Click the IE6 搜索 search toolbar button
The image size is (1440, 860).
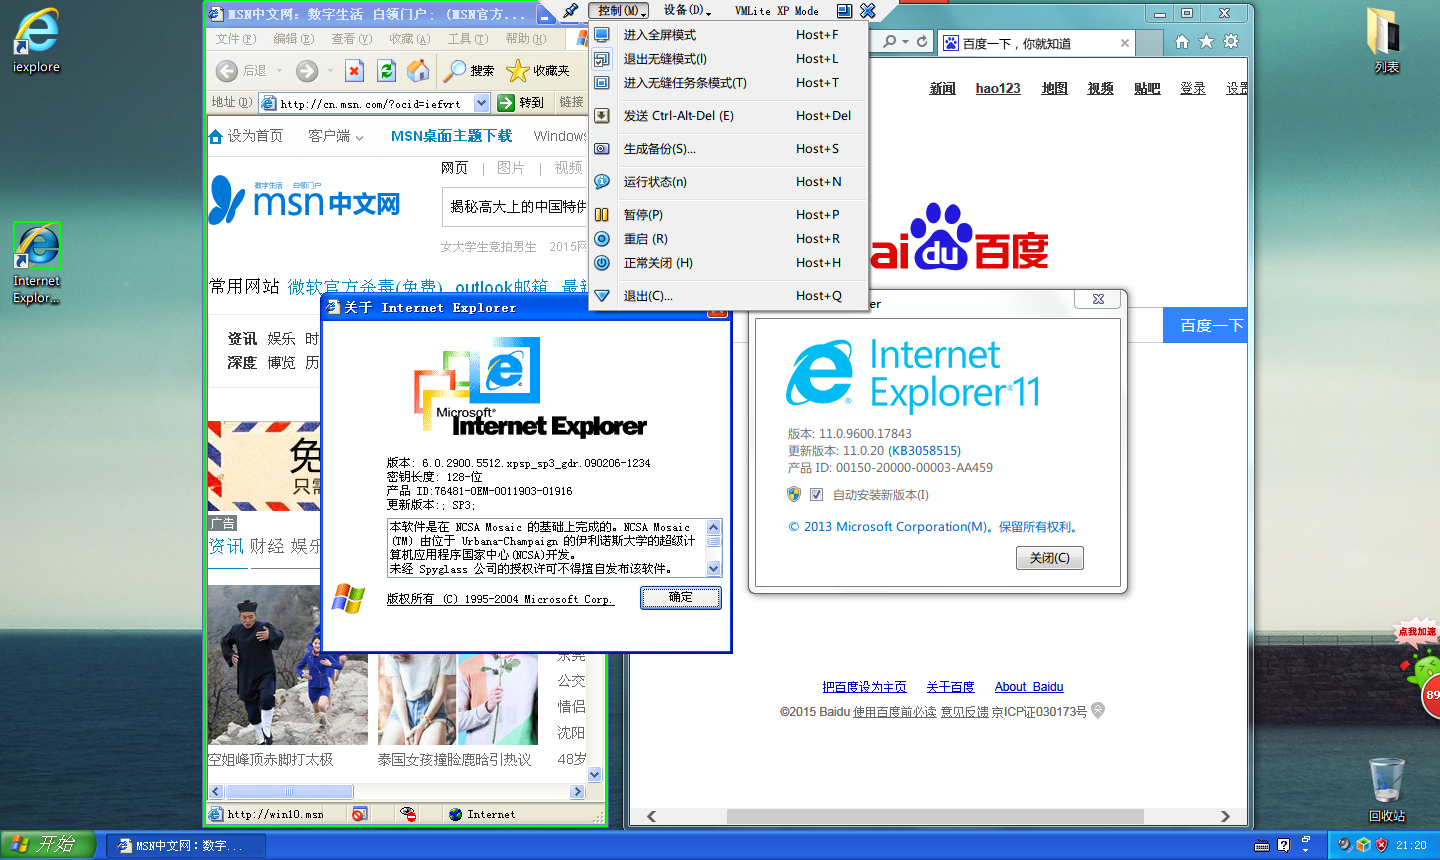tap(470, 71)
